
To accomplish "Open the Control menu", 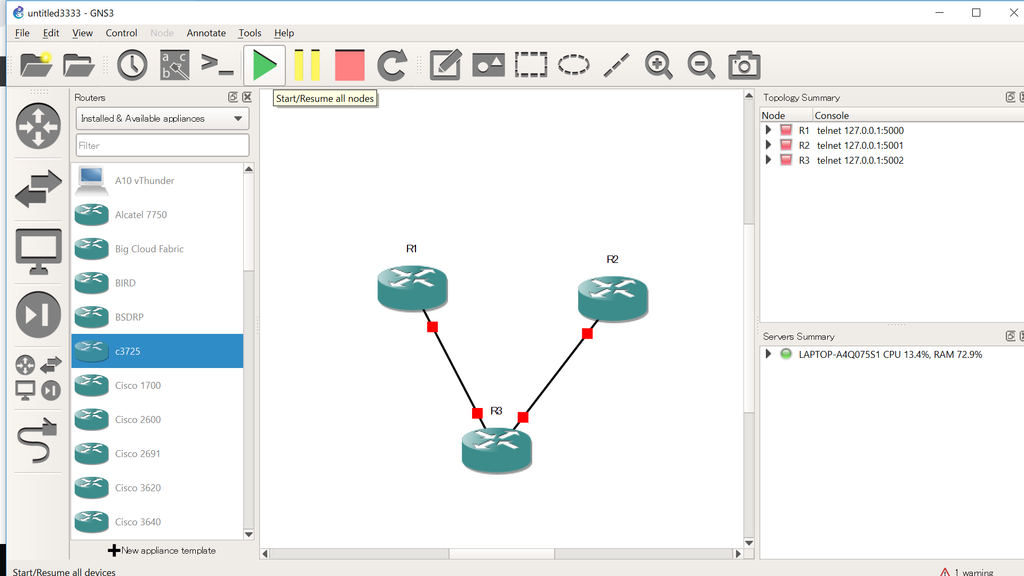I will [121, 33].
